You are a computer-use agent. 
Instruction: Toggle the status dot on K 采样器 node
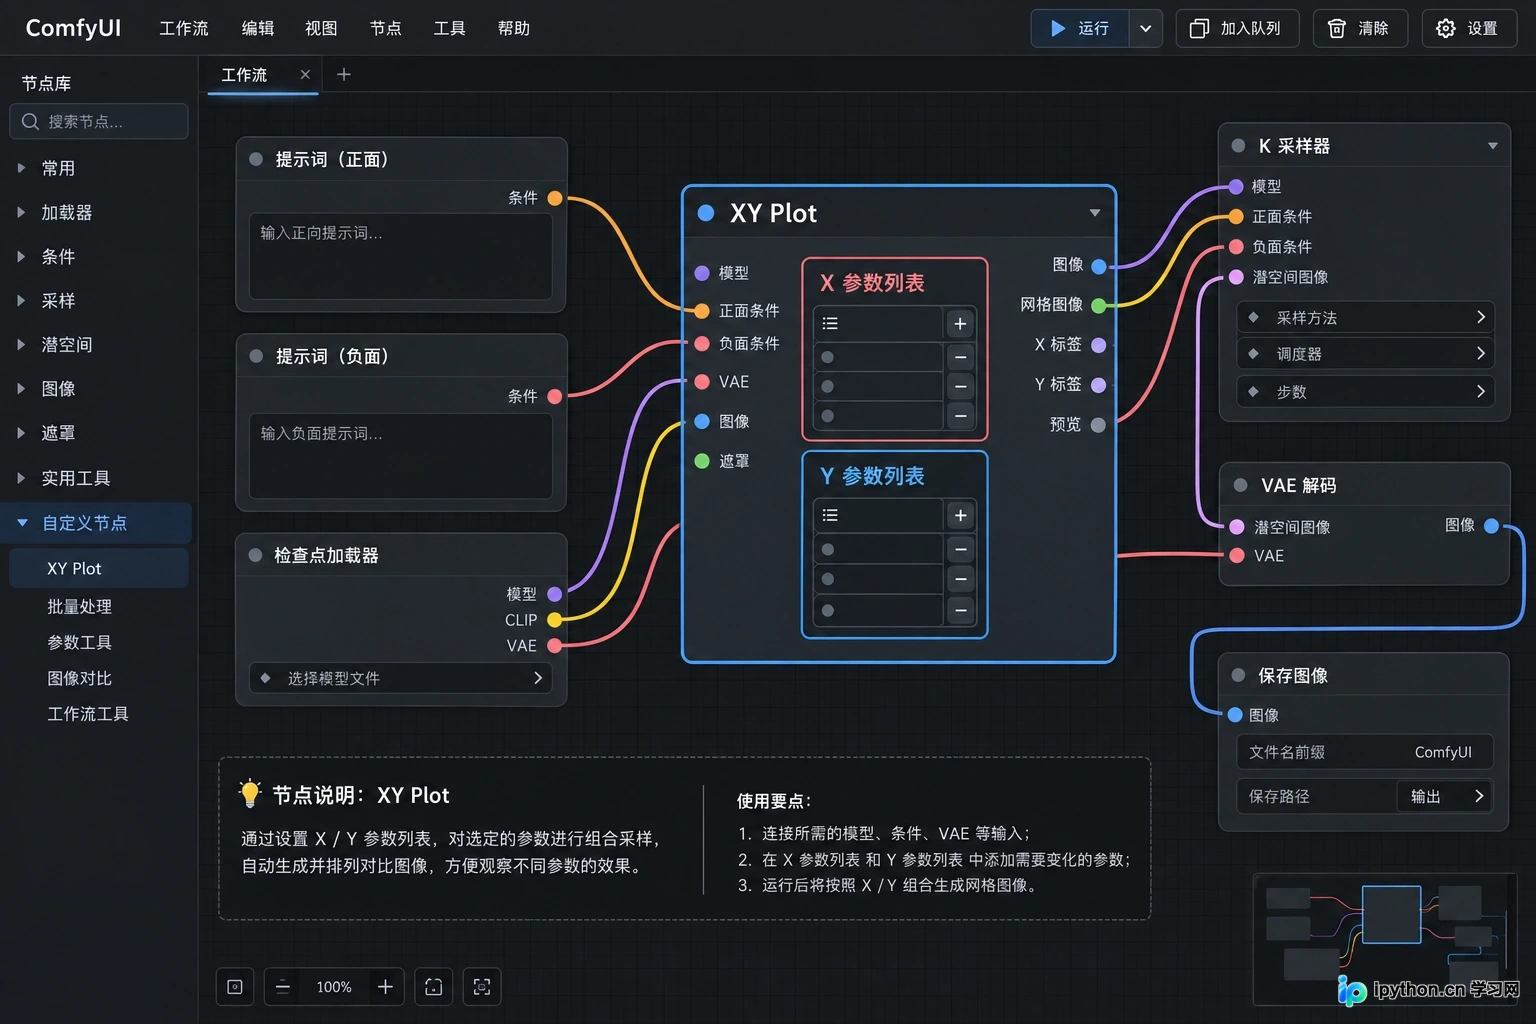point(1238,146)
